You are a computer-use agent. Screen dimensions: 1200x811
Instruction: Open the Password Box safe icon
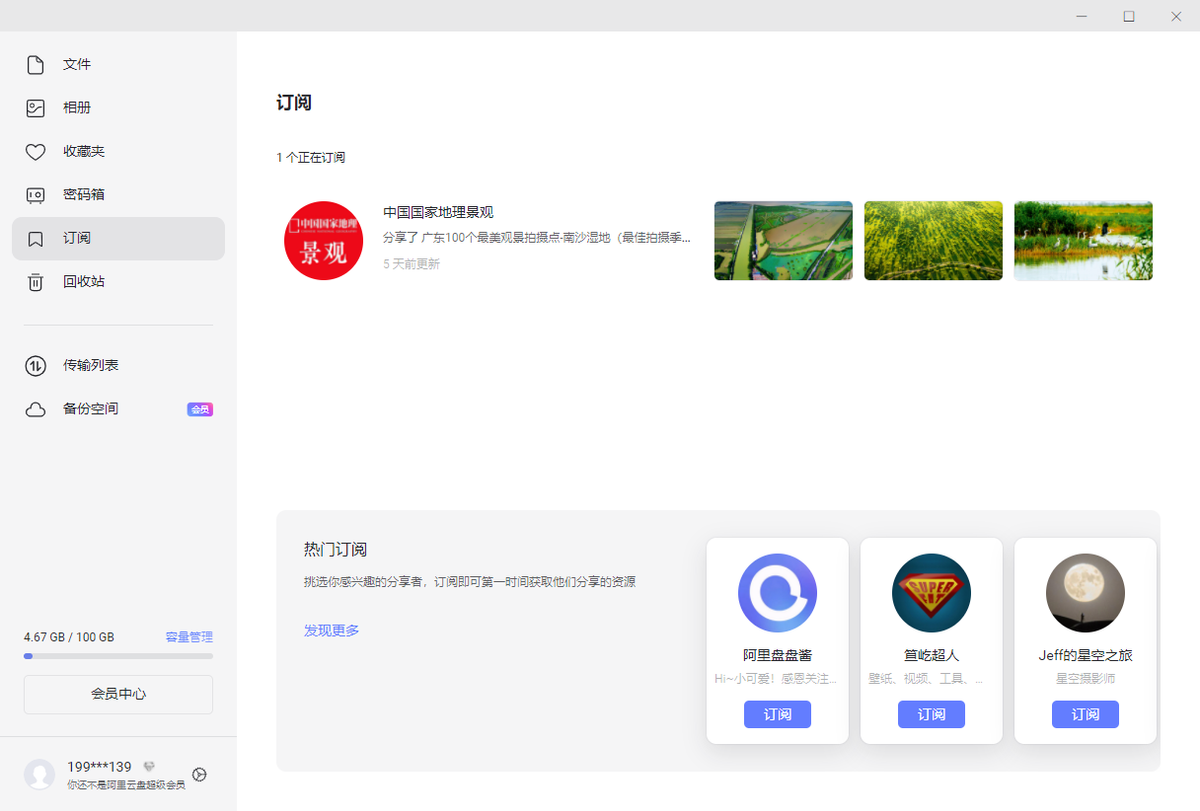[35, 195]
